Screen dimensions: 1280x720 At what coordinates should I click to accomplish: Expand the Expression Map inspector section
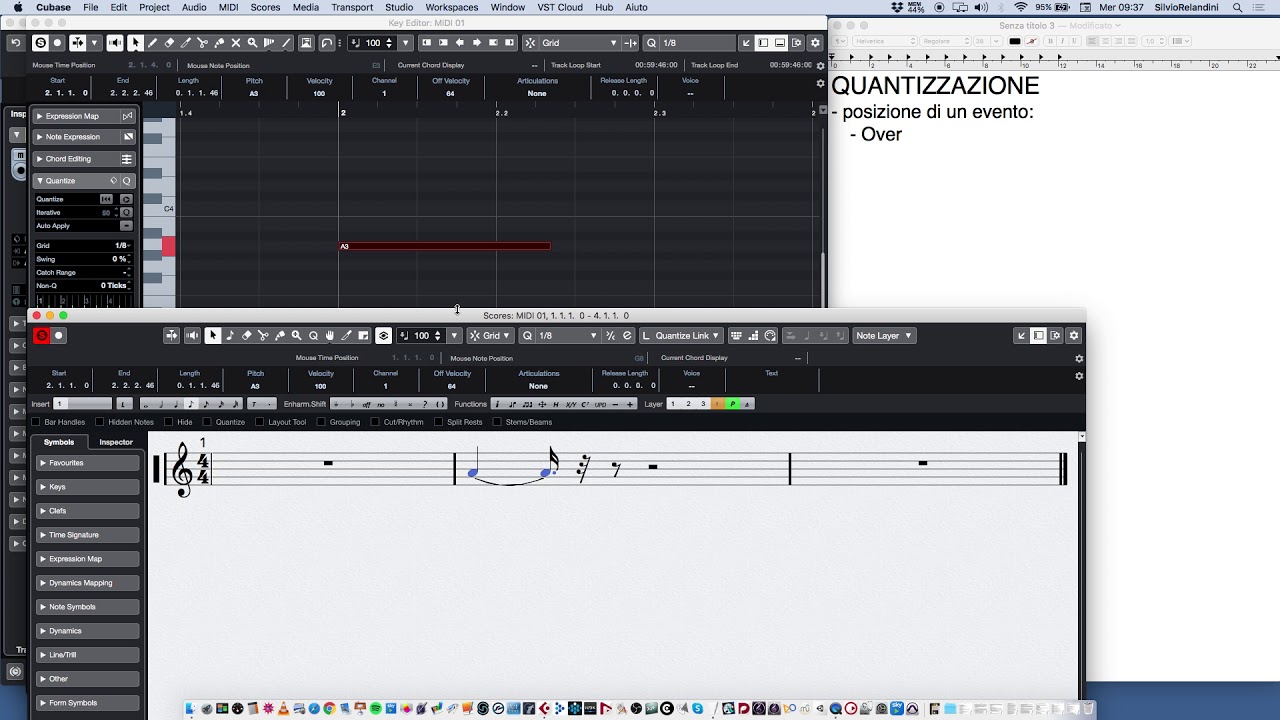click(x=40, y=116)
